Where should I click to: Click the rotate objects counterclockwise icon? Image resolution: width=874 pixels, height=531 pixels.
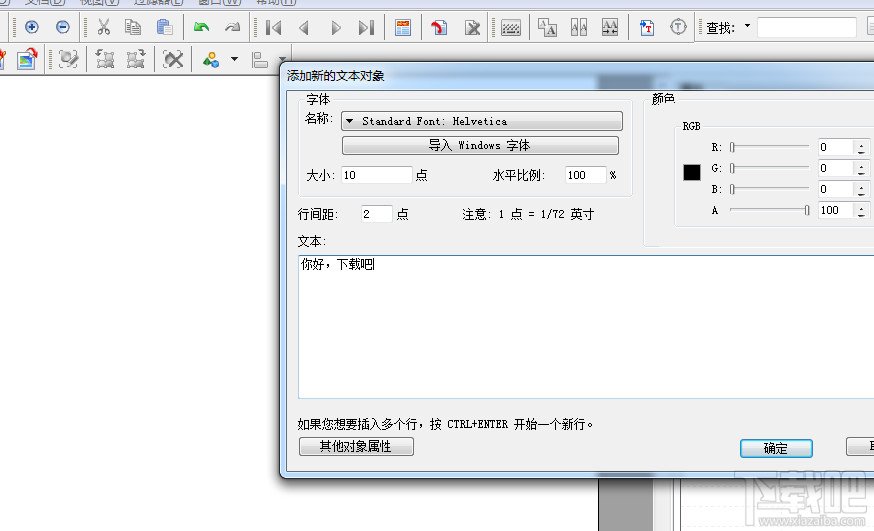coord(105,59)
